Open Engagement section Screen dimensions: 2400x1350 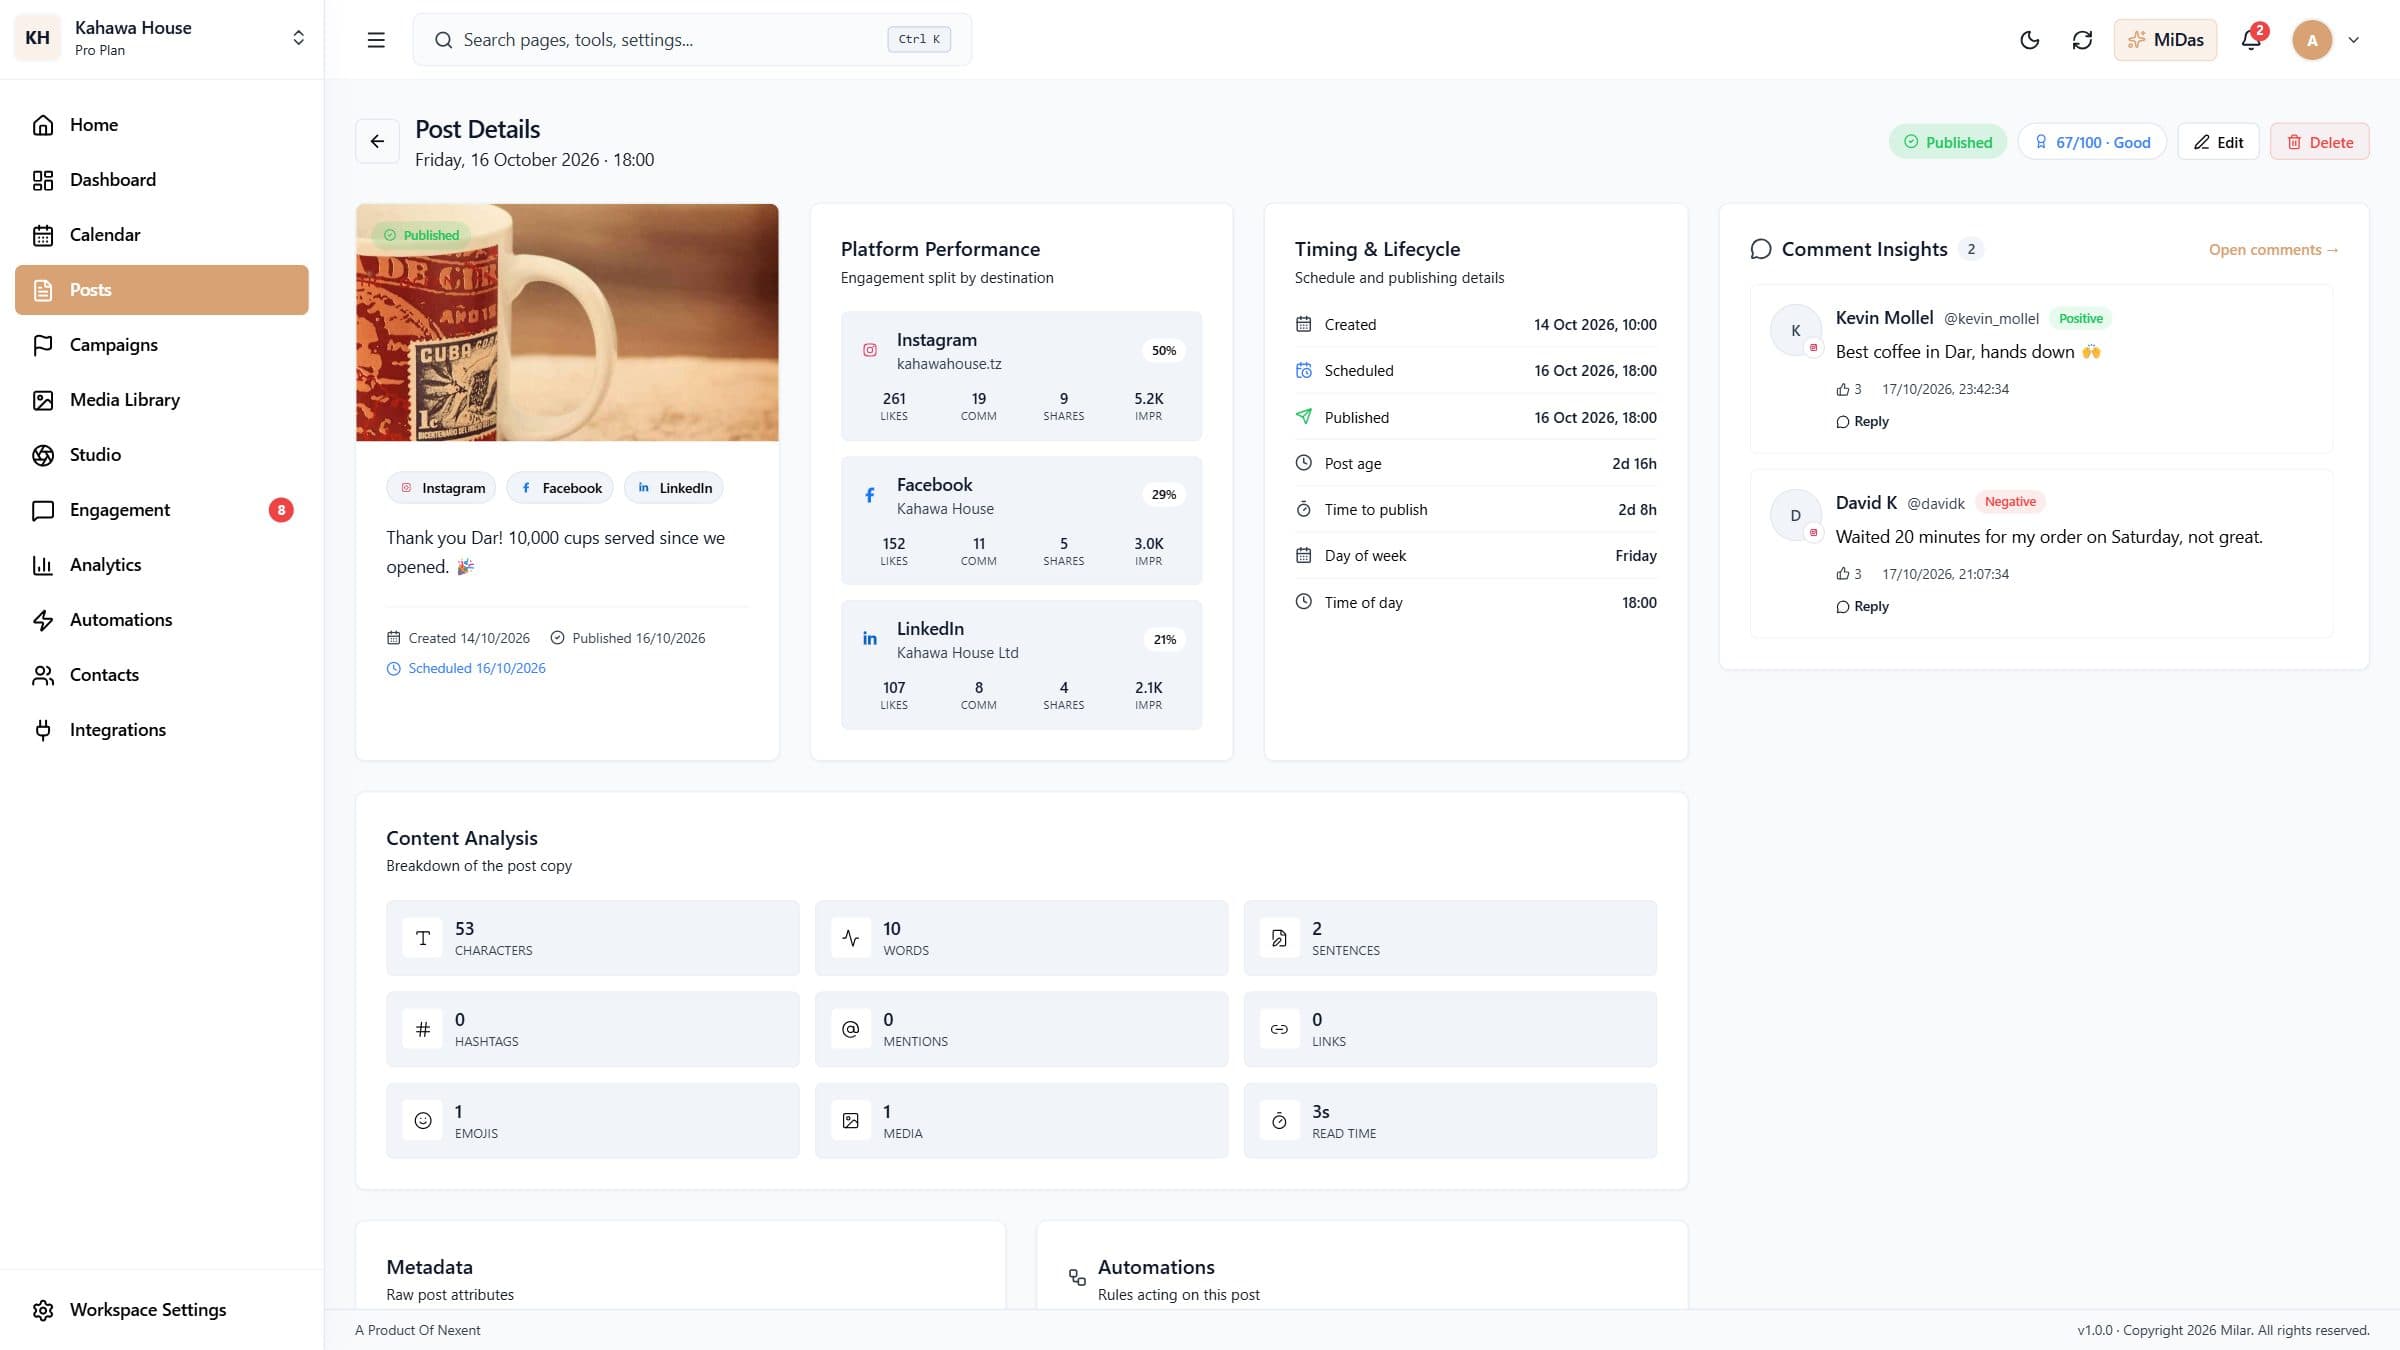coord(161,510)
